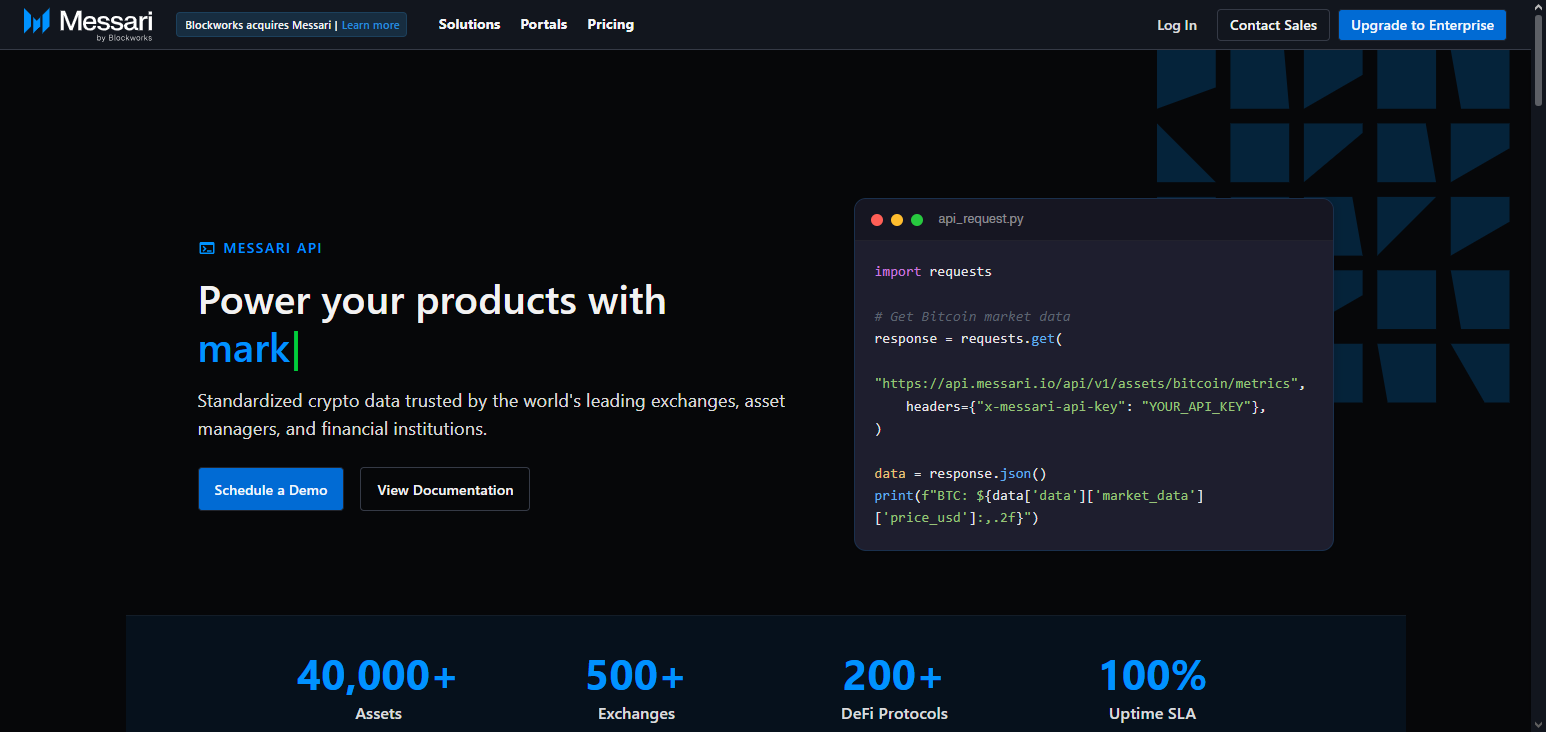Image resolution: width=1546 pixels, height=732 pixels.
Task: Open the Portals menu
Action: [x=544, y=24]
